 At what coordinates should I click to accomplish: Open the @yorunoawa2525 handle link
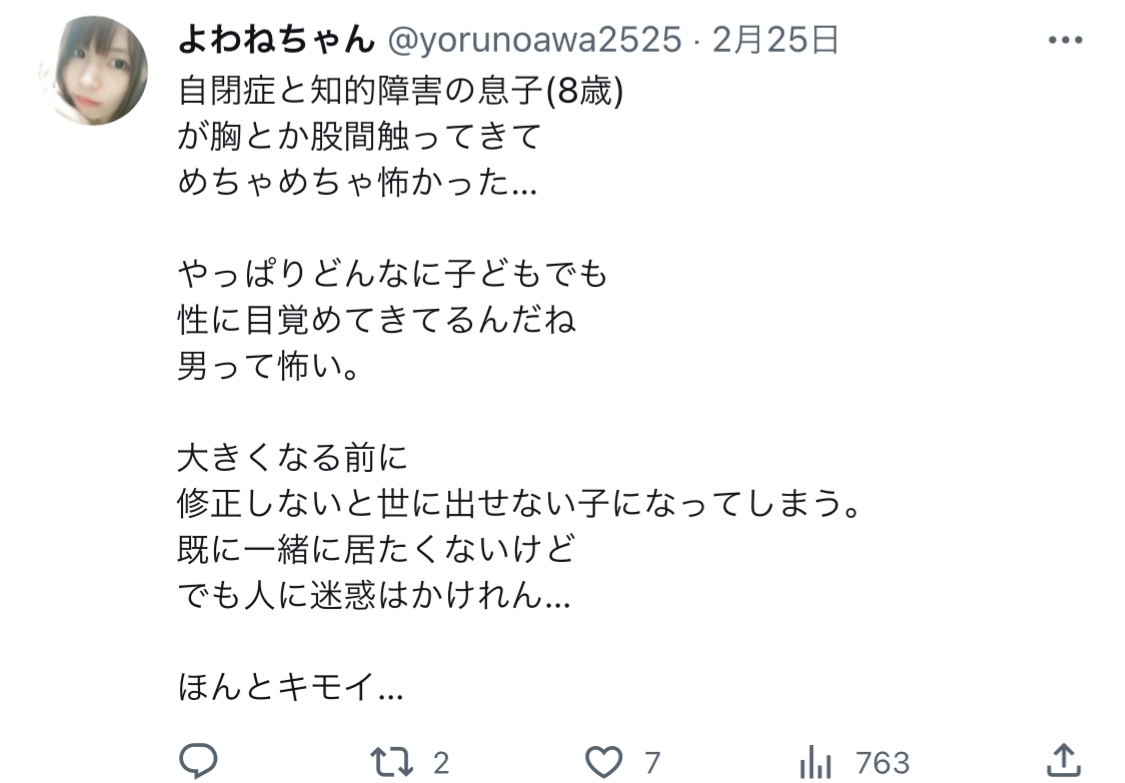tap(535, 39)
